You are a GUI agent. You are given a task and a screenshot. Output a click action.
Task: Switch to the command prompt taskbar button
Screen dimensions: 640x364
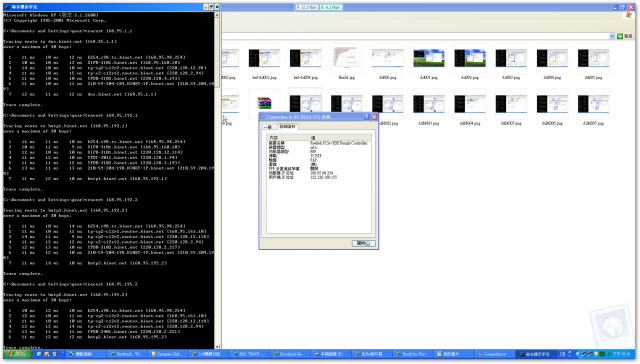[x=536, y=354]
